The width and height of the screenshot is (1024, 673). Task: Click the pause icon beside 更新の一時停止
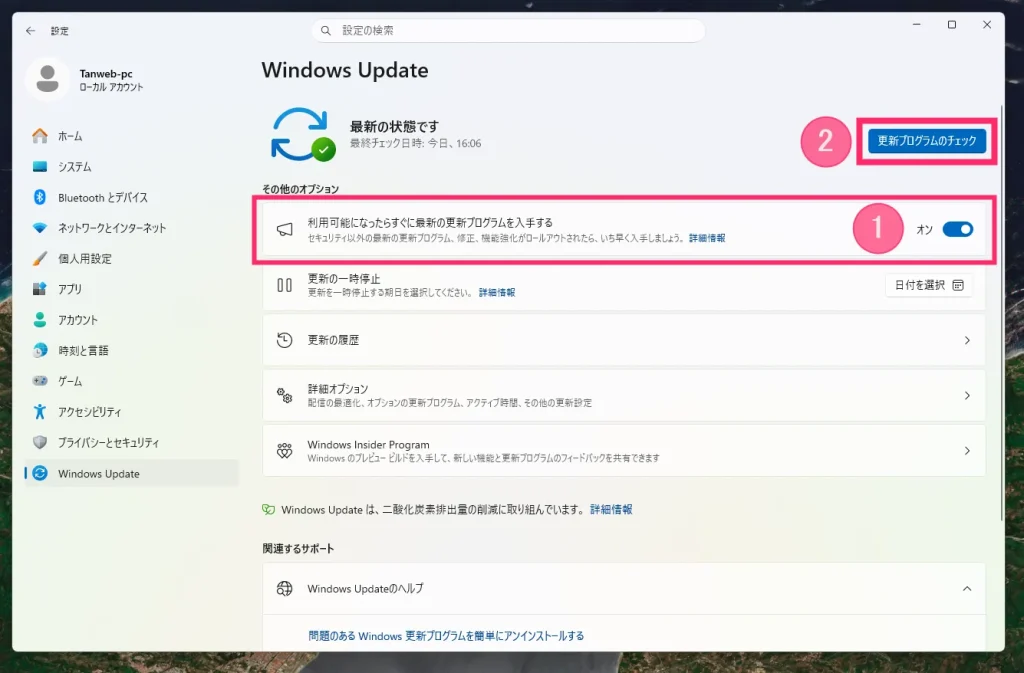tap(284, 285)
